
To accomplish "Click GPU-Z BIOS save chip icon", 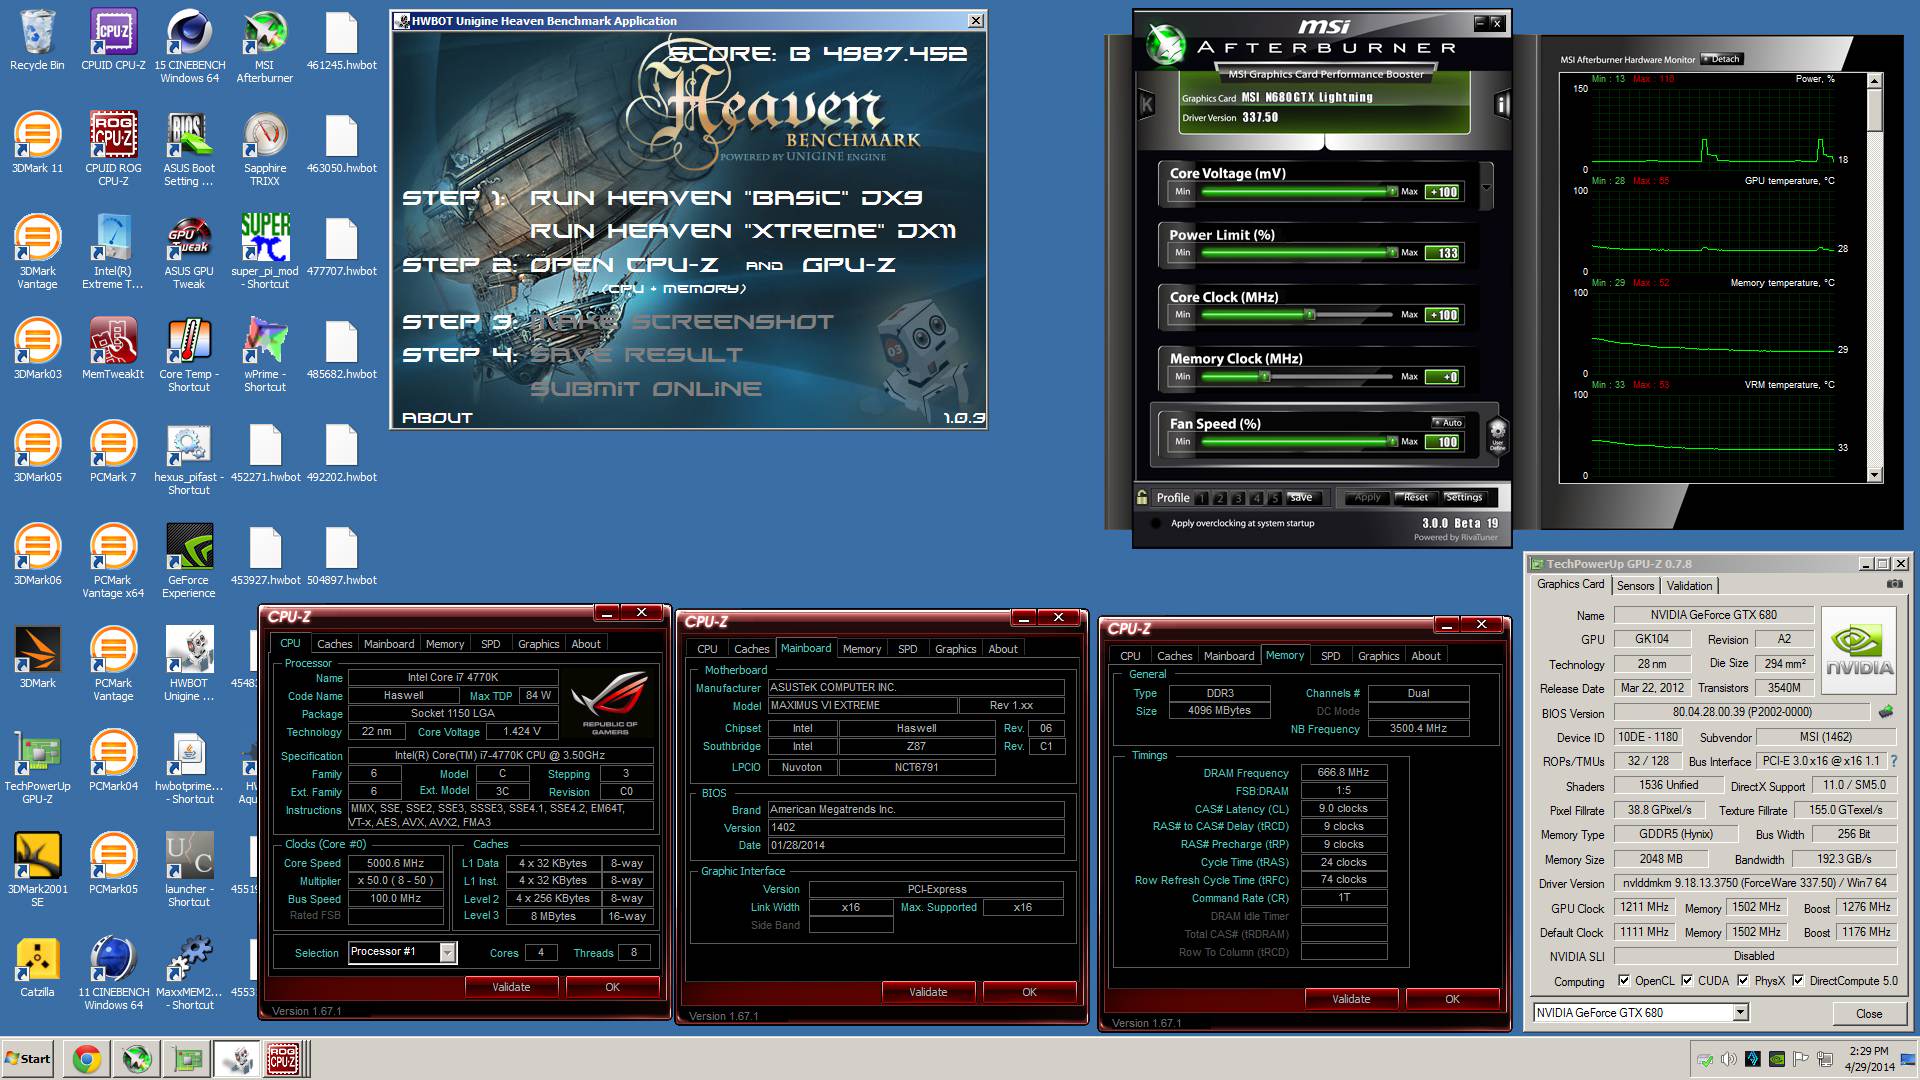I will click(1886, 712).
